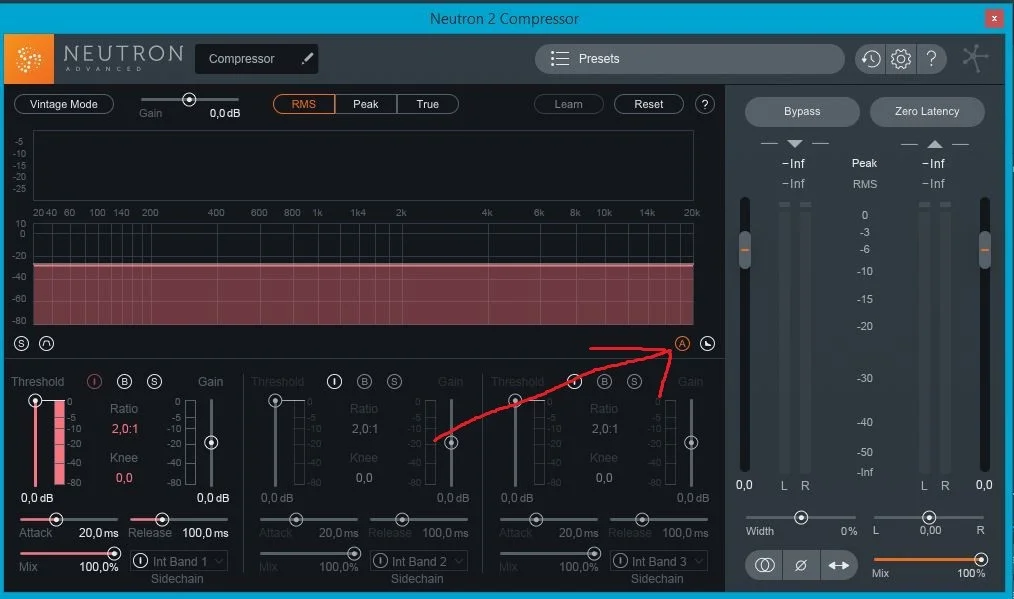Image resolution: width=1014 pixels, height=599 pixels.
Task: Click the help icon beside Reset
Action: coord(705,104)
